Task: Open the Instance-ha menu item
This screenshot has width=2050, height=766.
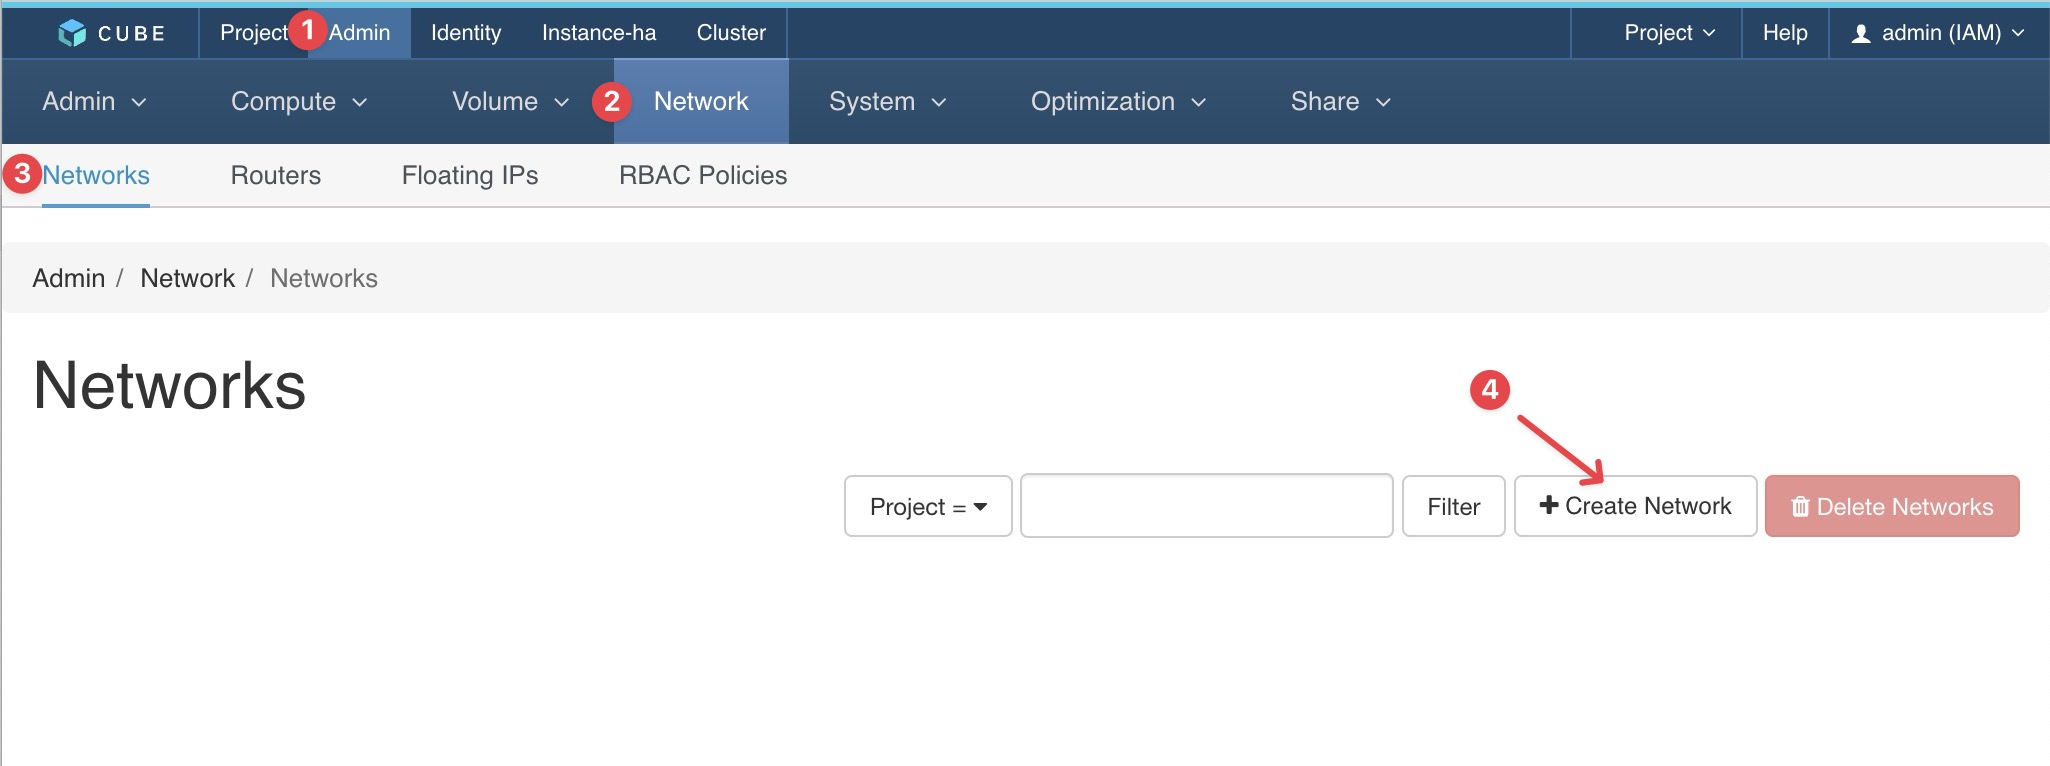Action: [x=599, y=33]
